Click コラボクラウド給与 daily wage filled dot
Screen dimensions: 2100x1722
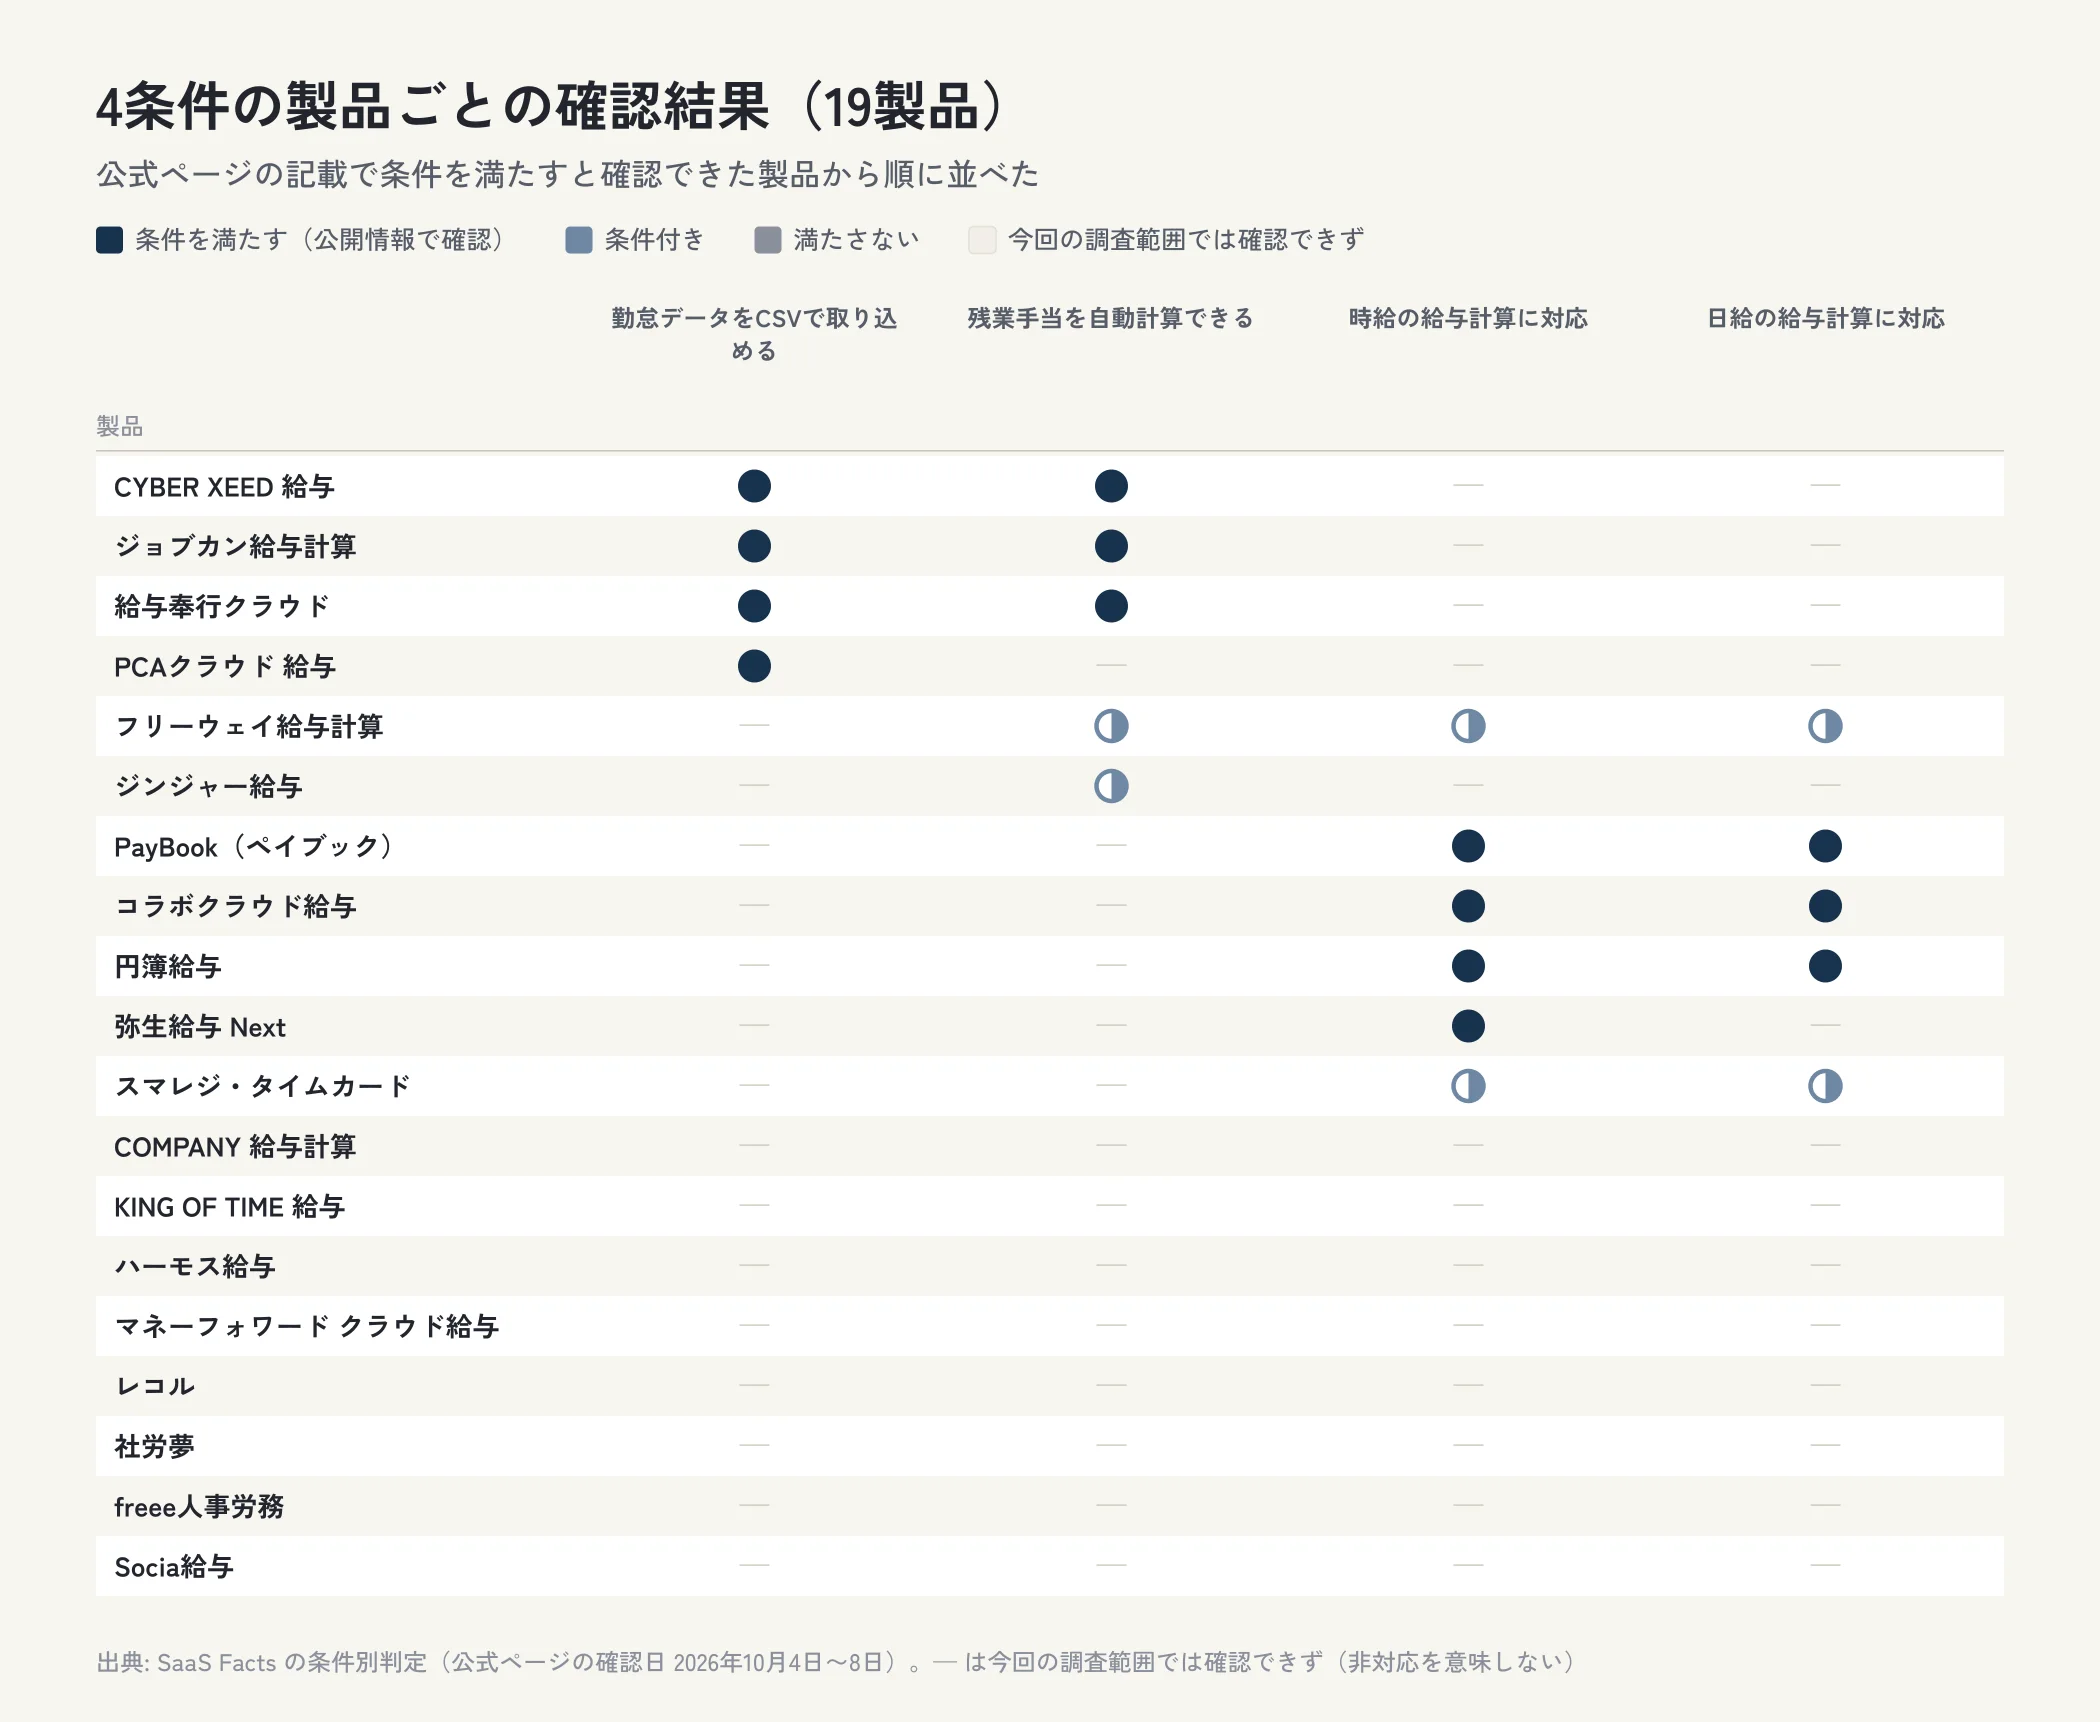pyautogui.click(x=1825, y=906)
